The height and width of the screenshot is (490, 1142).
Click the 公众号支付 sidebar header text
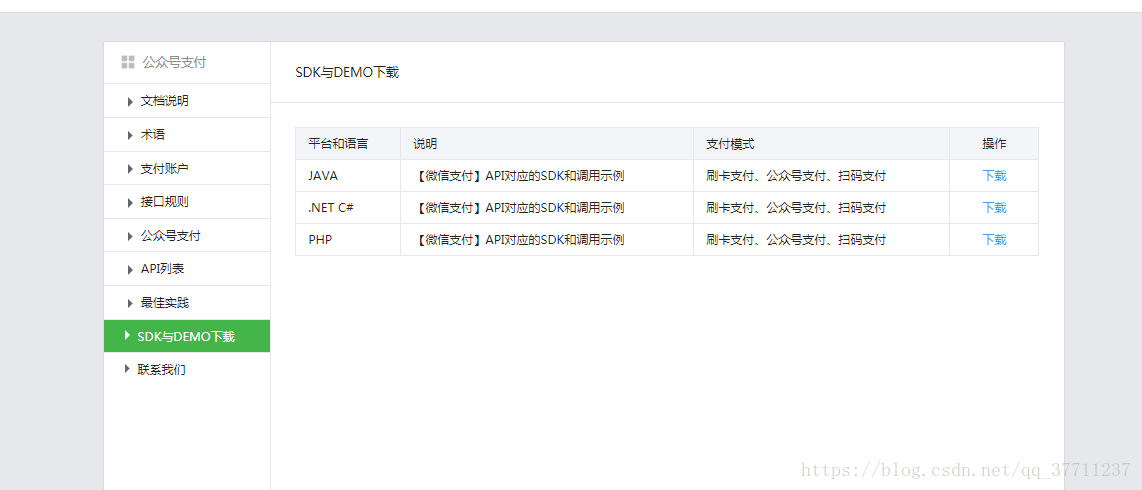click(174, 63)
